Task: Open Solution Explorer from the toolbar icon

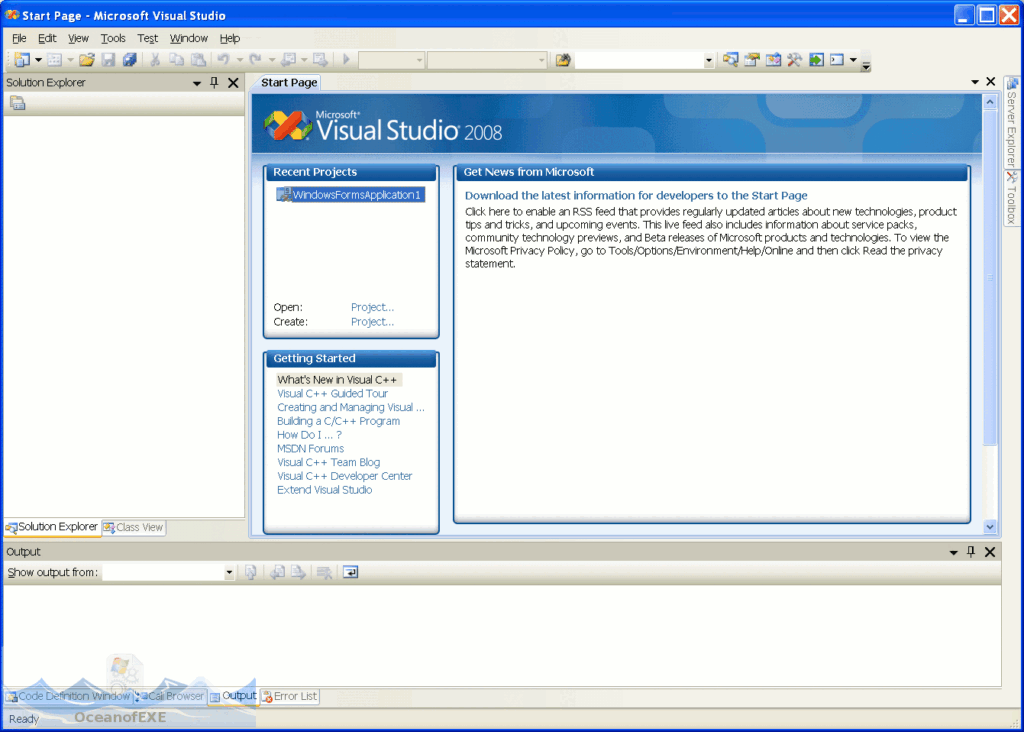Action: [731, 59]
